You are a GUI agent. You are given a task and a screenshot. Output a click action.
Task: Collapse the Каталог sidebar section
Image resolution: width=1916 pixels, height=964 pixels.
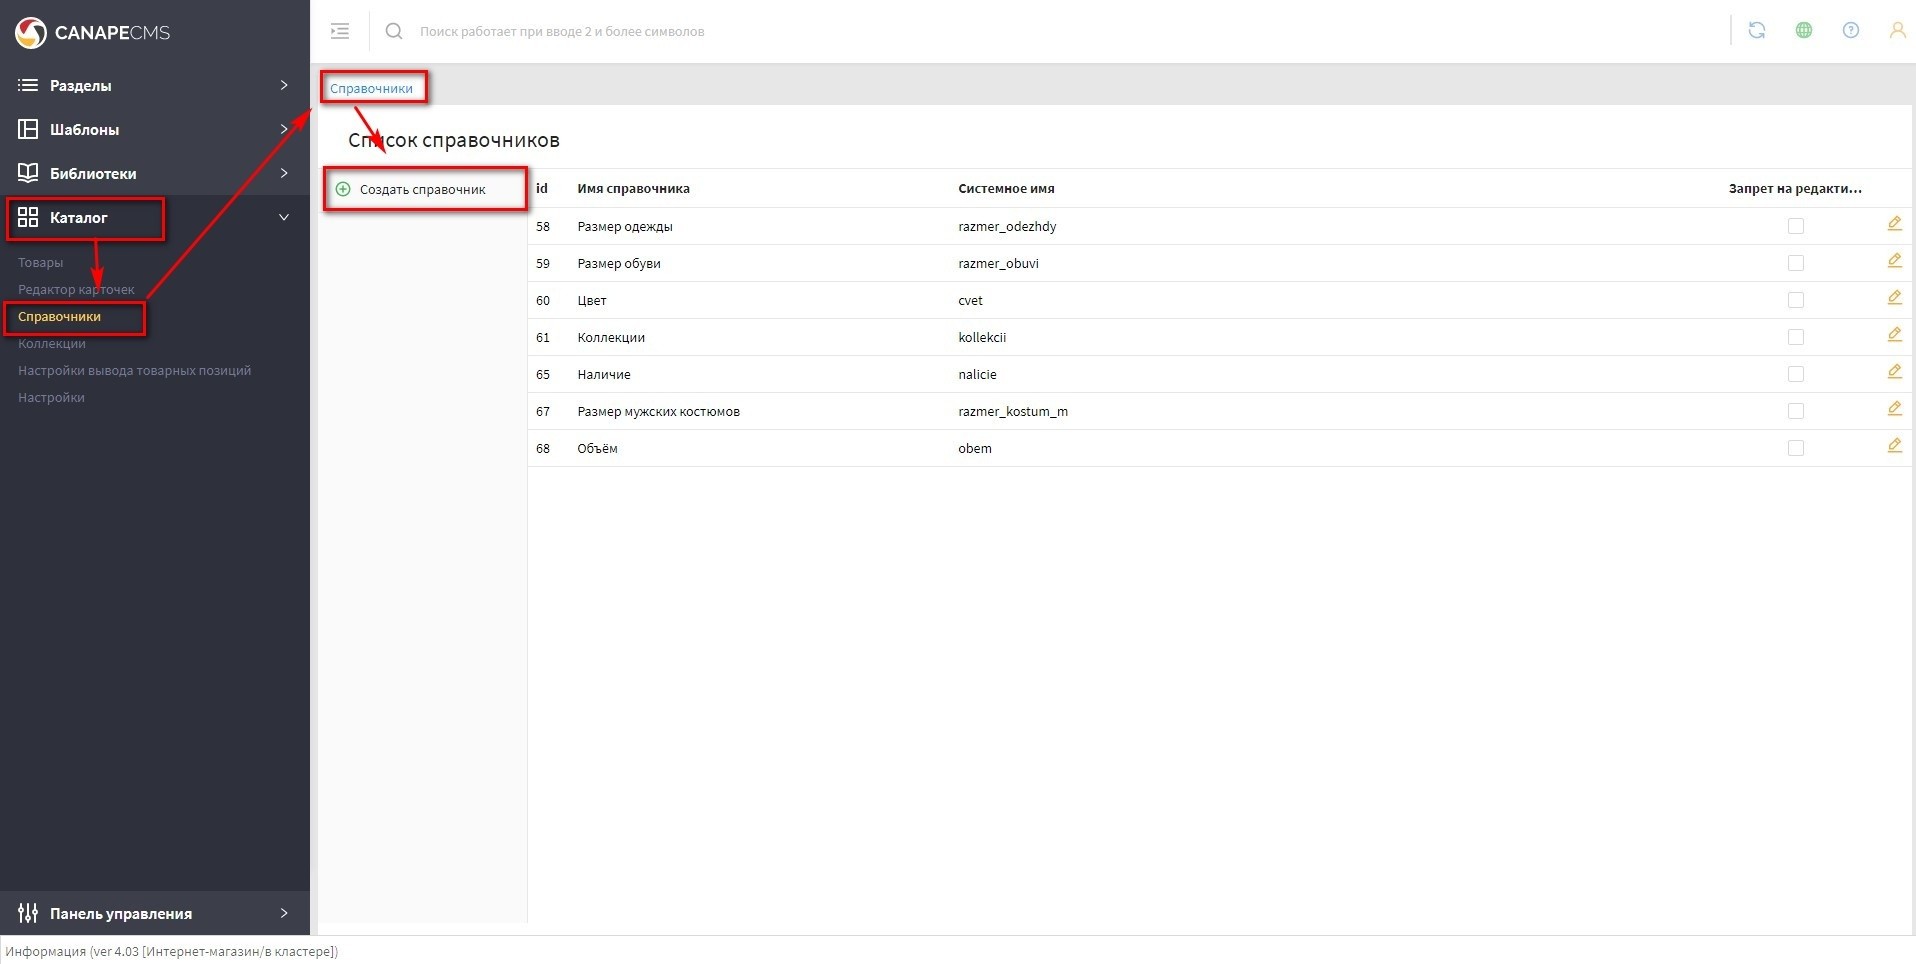coord(283,218)
